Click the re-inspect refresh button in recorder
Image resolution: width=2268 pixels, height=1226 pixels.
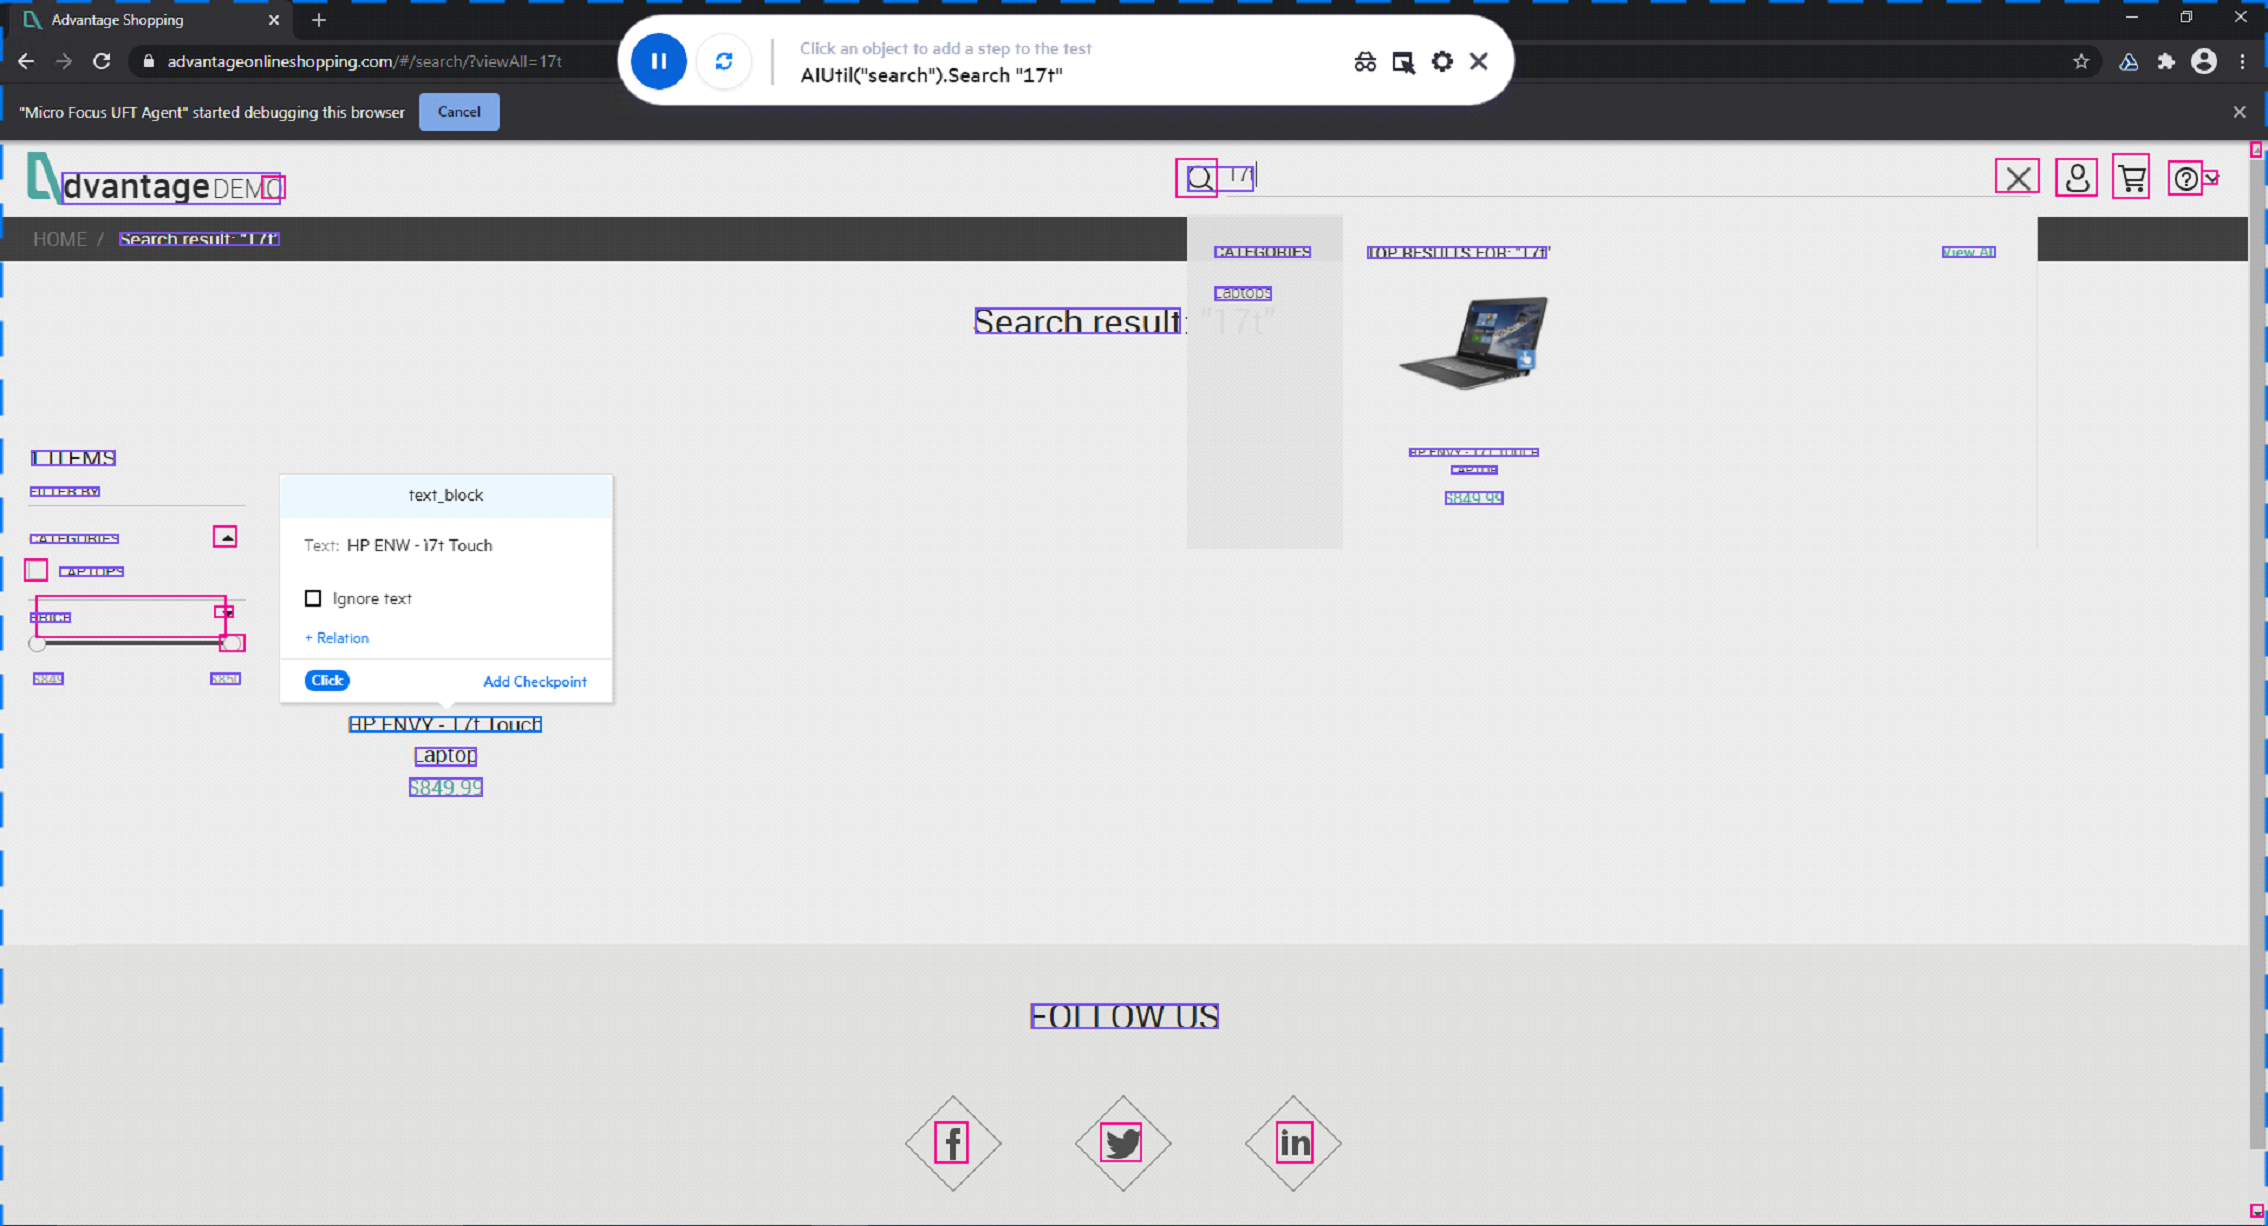(x=724, y=61)
